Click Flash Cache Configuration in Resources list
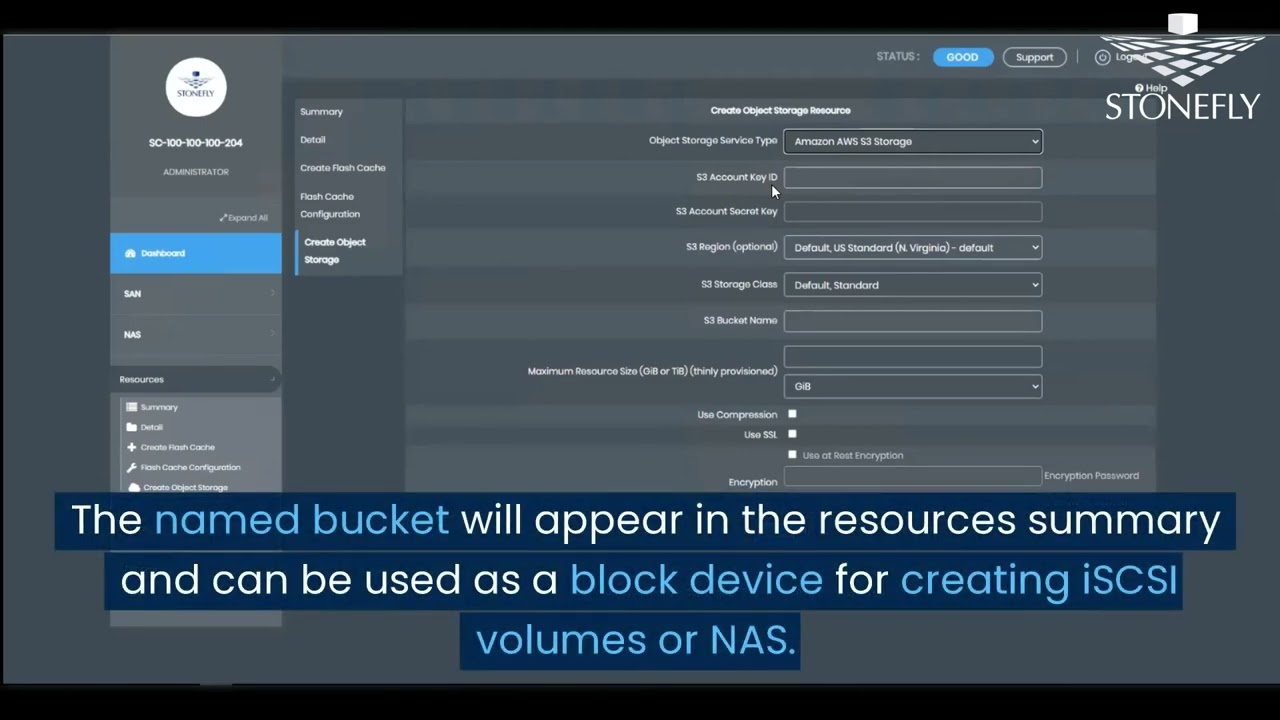This screenshot has width=1280, height=720. pyautogui.click(x=191, y=467)
